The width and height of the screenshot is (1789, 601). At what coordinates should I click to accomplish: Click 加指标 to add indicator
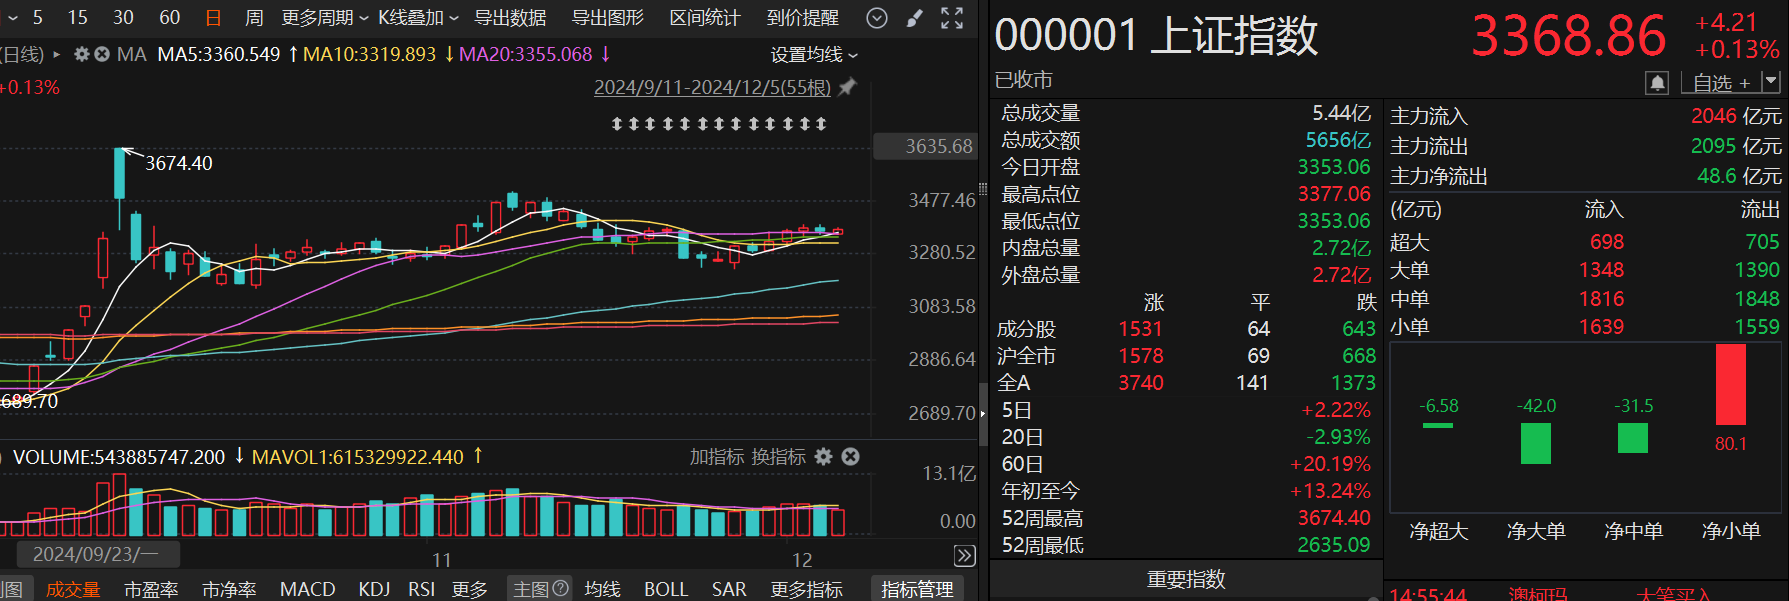(x=717, y=457)
